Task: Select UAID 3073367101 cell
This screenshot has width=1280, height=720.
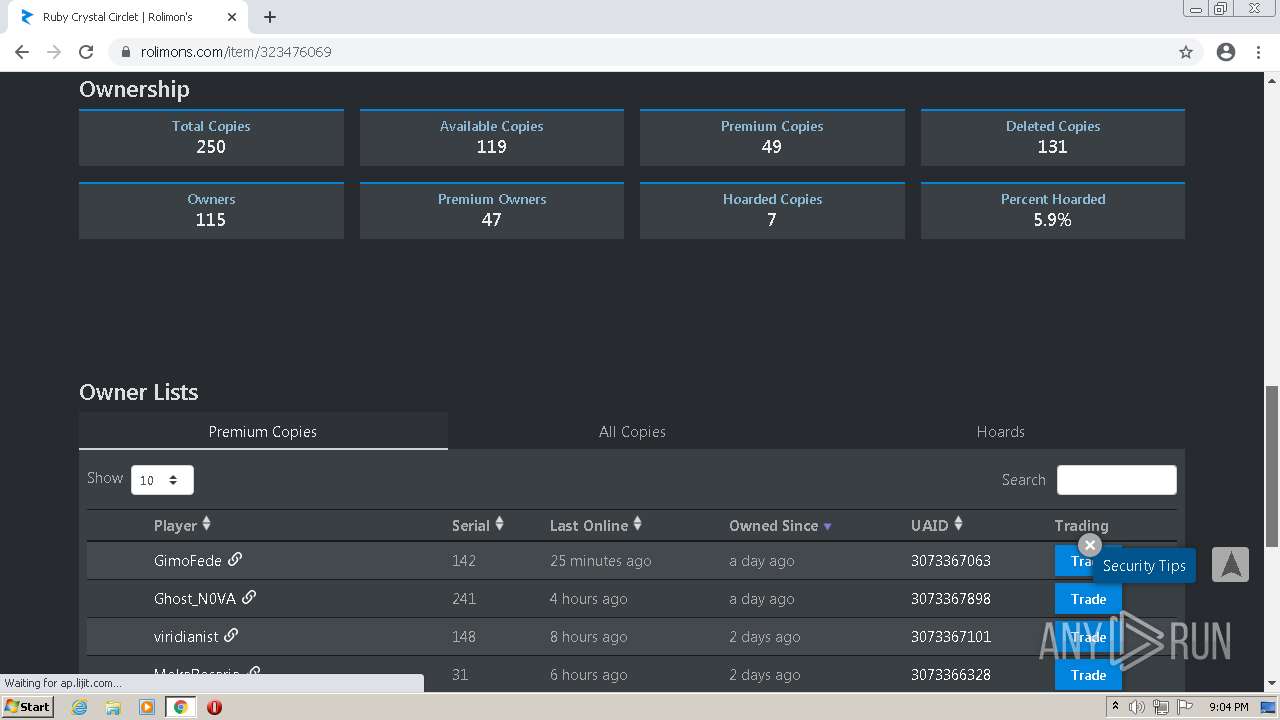Action: click(951, 637)
